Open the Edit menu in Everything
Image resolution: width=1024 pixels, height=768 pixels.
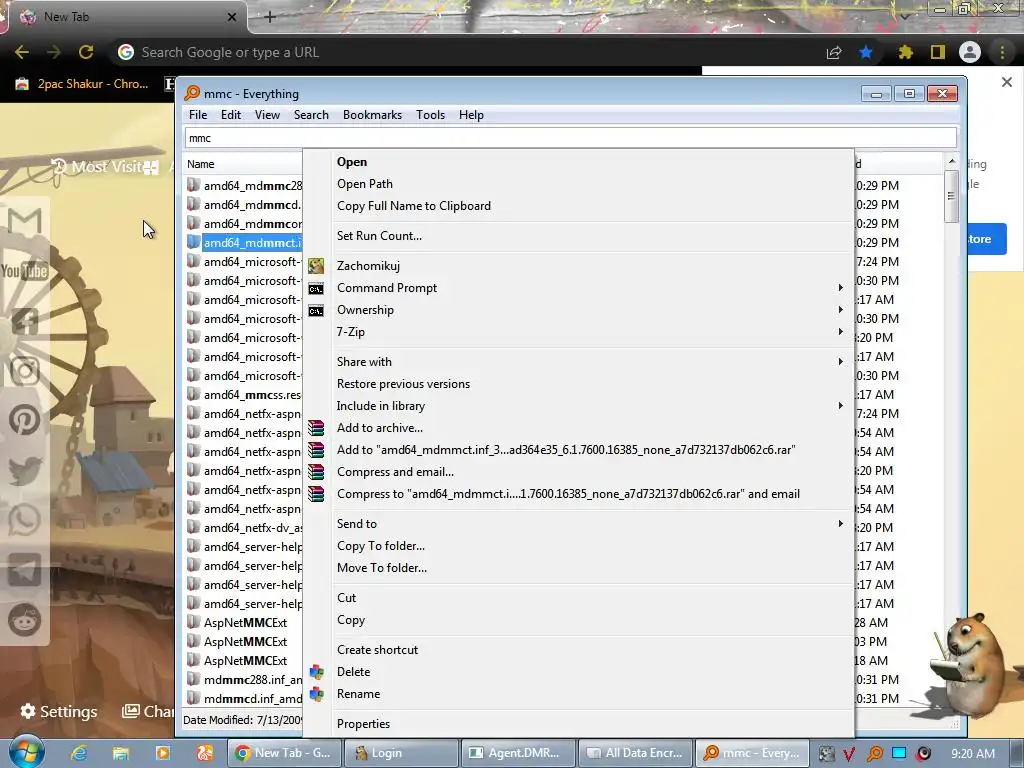[231, 115]
